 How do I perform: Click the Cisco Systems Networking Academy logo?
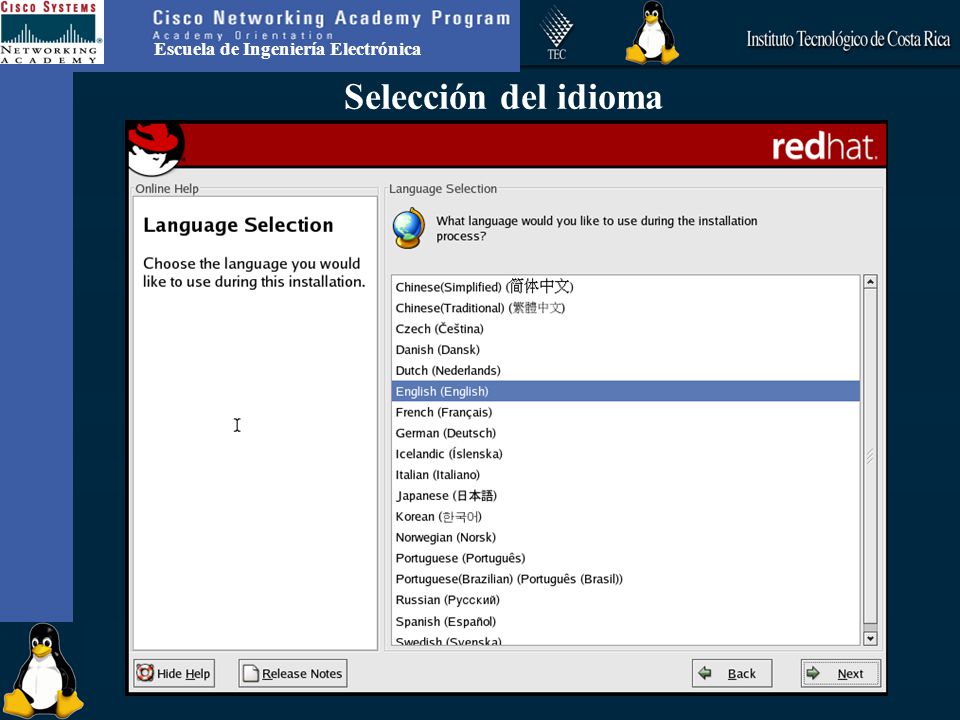click(x=51, y=32)
